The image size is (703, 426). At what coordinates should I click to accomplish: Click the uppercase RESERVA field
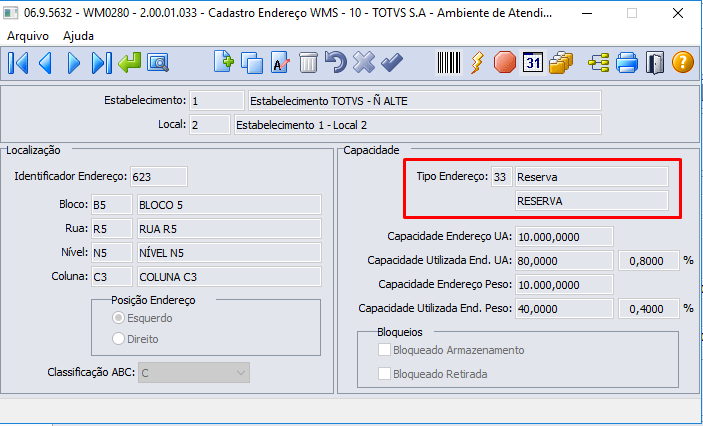coord(592,200)
